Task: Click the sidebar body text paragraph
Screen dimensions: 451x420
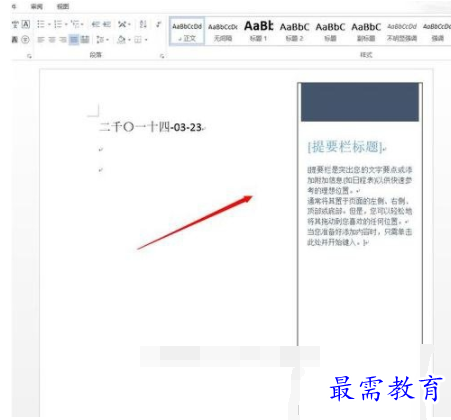Action: tap(359, 206)
